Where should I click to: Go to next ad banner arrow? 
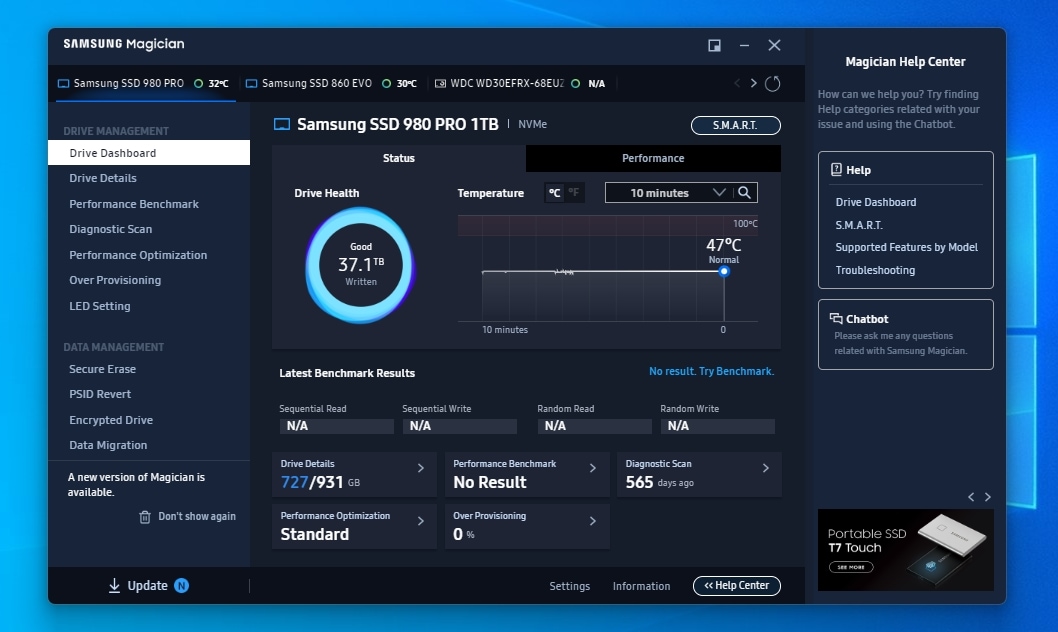tap(988, 497)
